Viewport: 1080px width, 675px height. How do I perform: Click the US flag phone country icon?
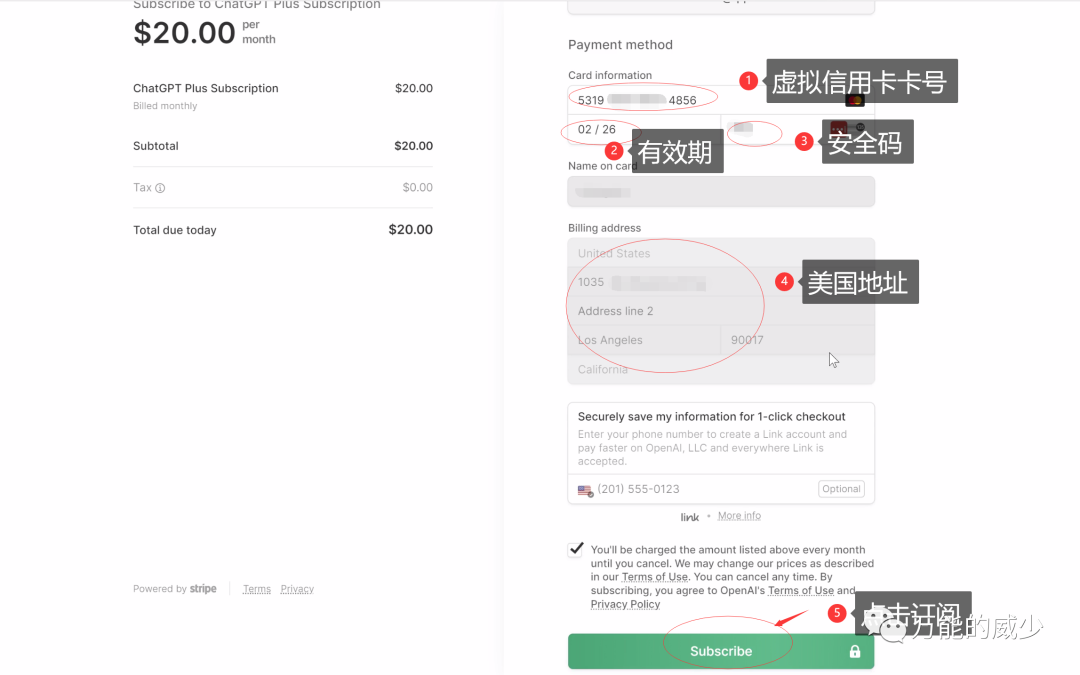point(585,490)
